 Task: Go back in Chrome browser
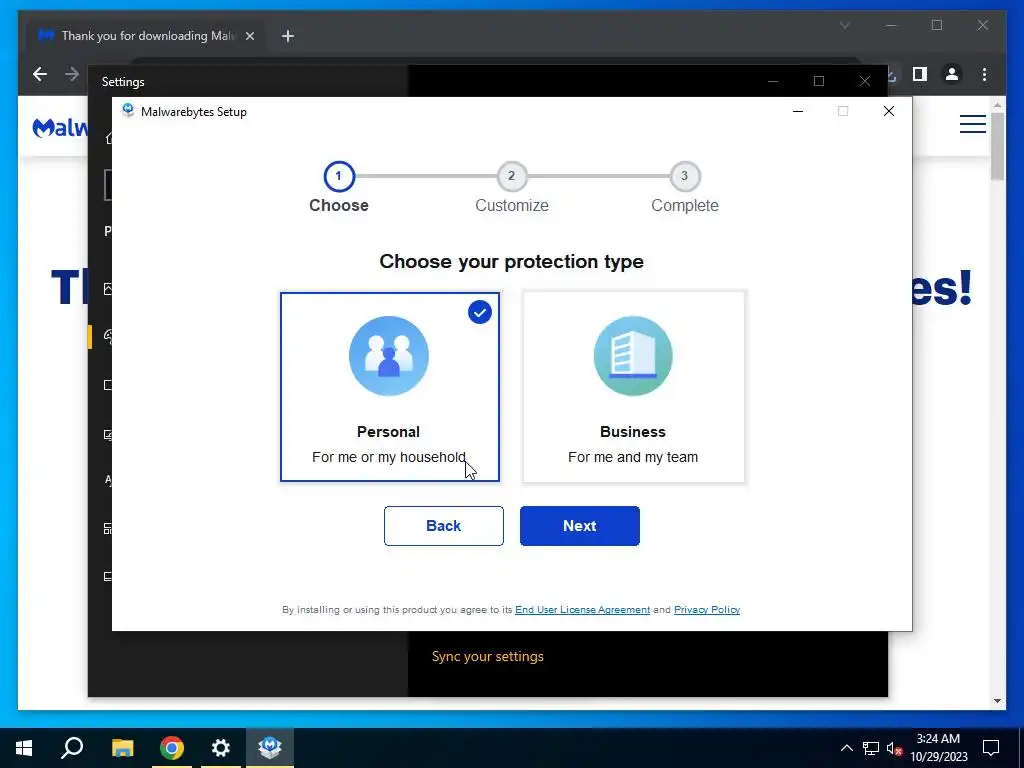pos(40,74)
